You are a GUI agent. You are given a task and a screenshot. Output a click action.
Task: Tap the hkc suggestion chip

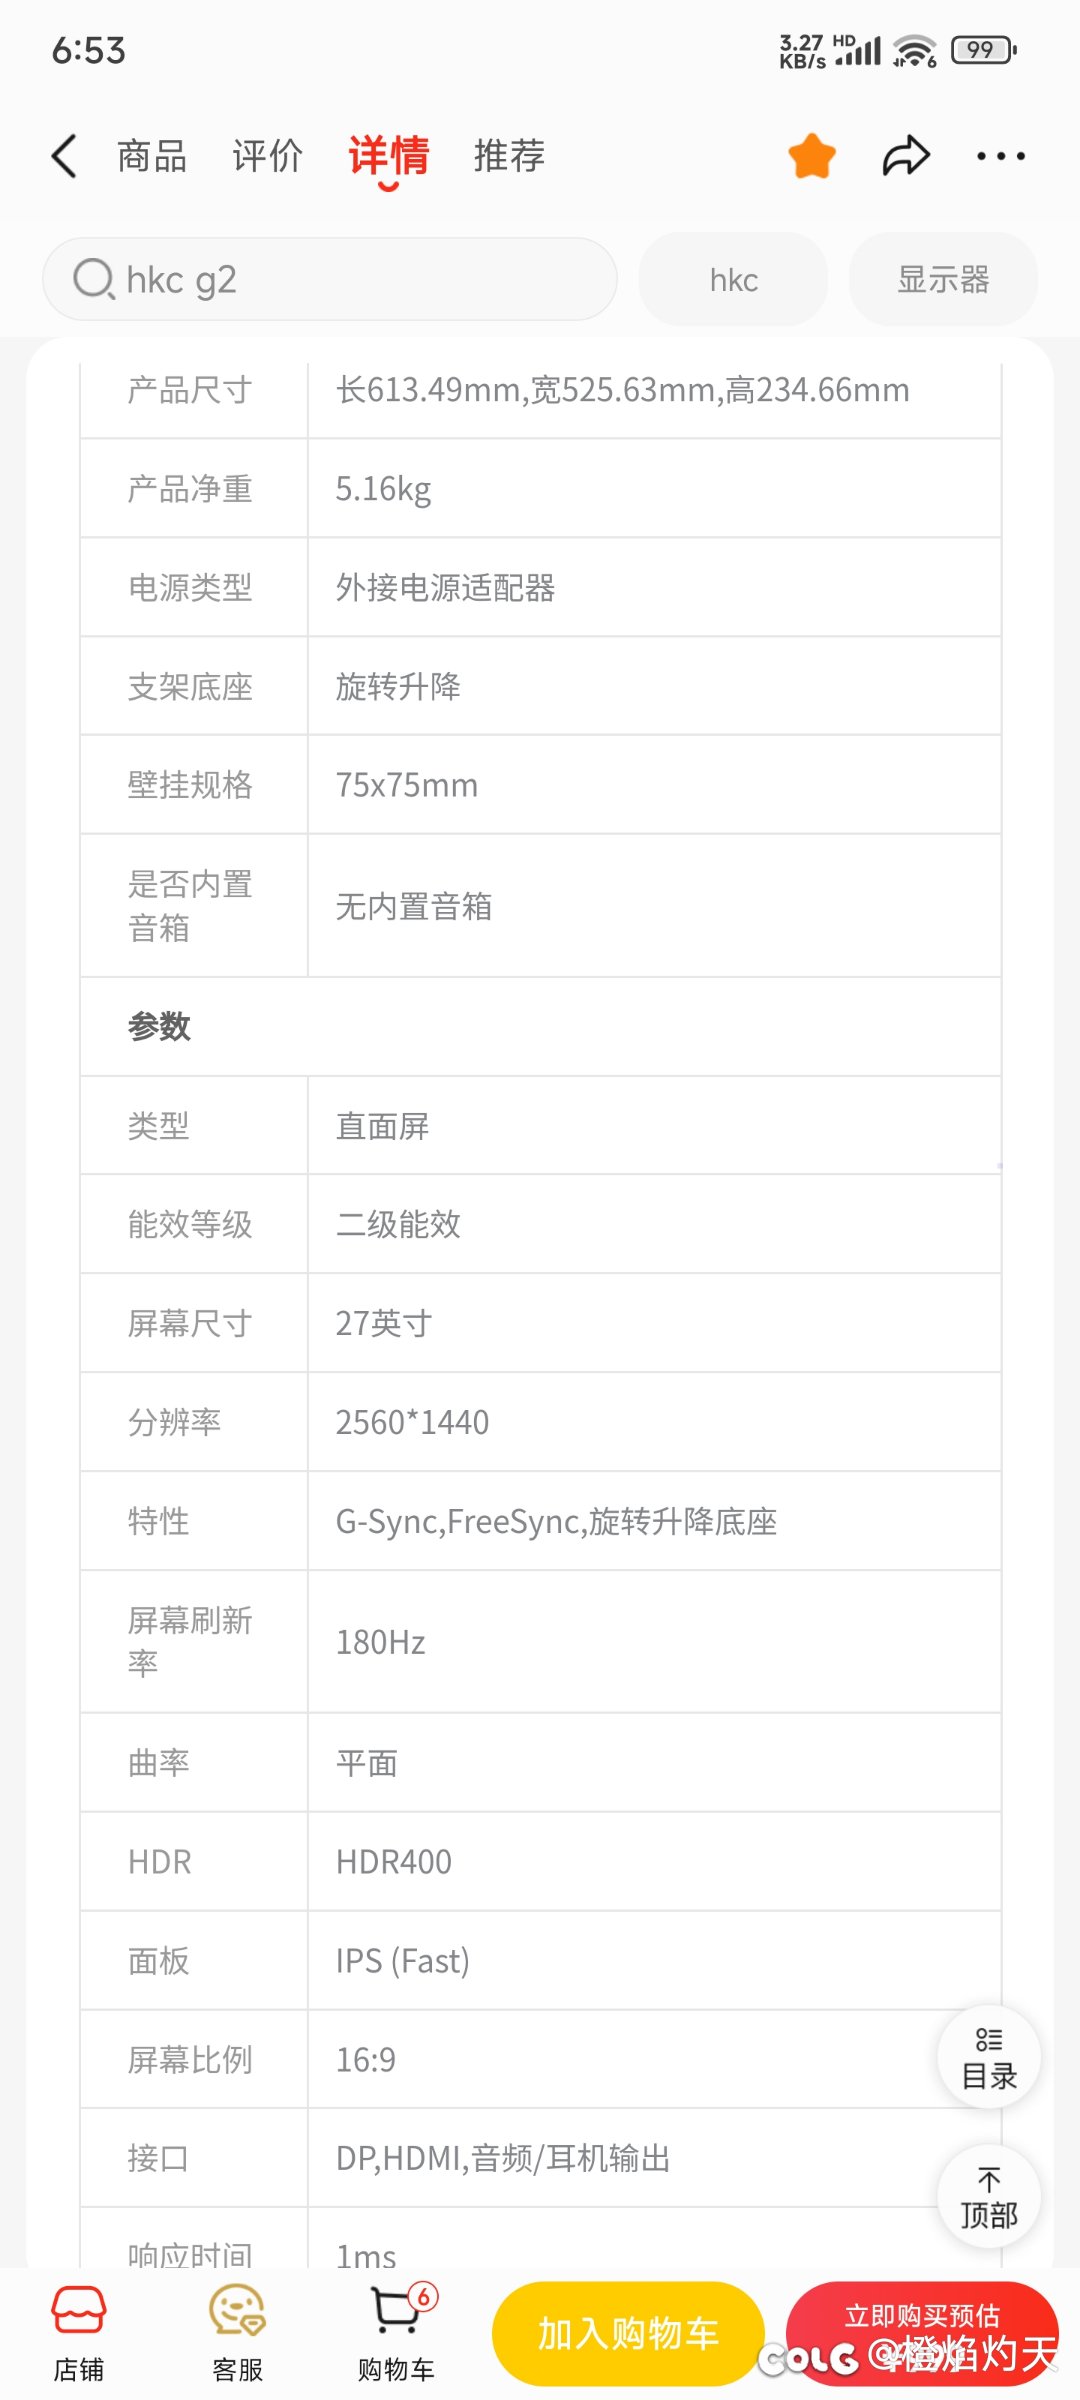coord(733,279)
